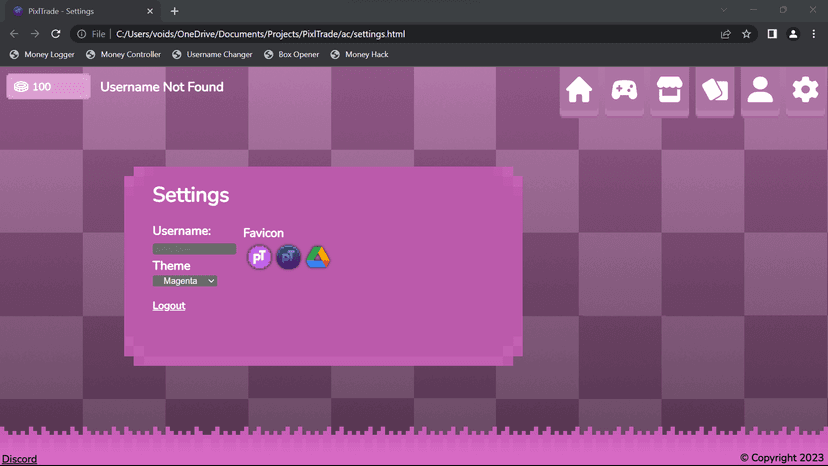Switch to PixlTrade - Settings tab
828x466 pixels.
[83, 11]
